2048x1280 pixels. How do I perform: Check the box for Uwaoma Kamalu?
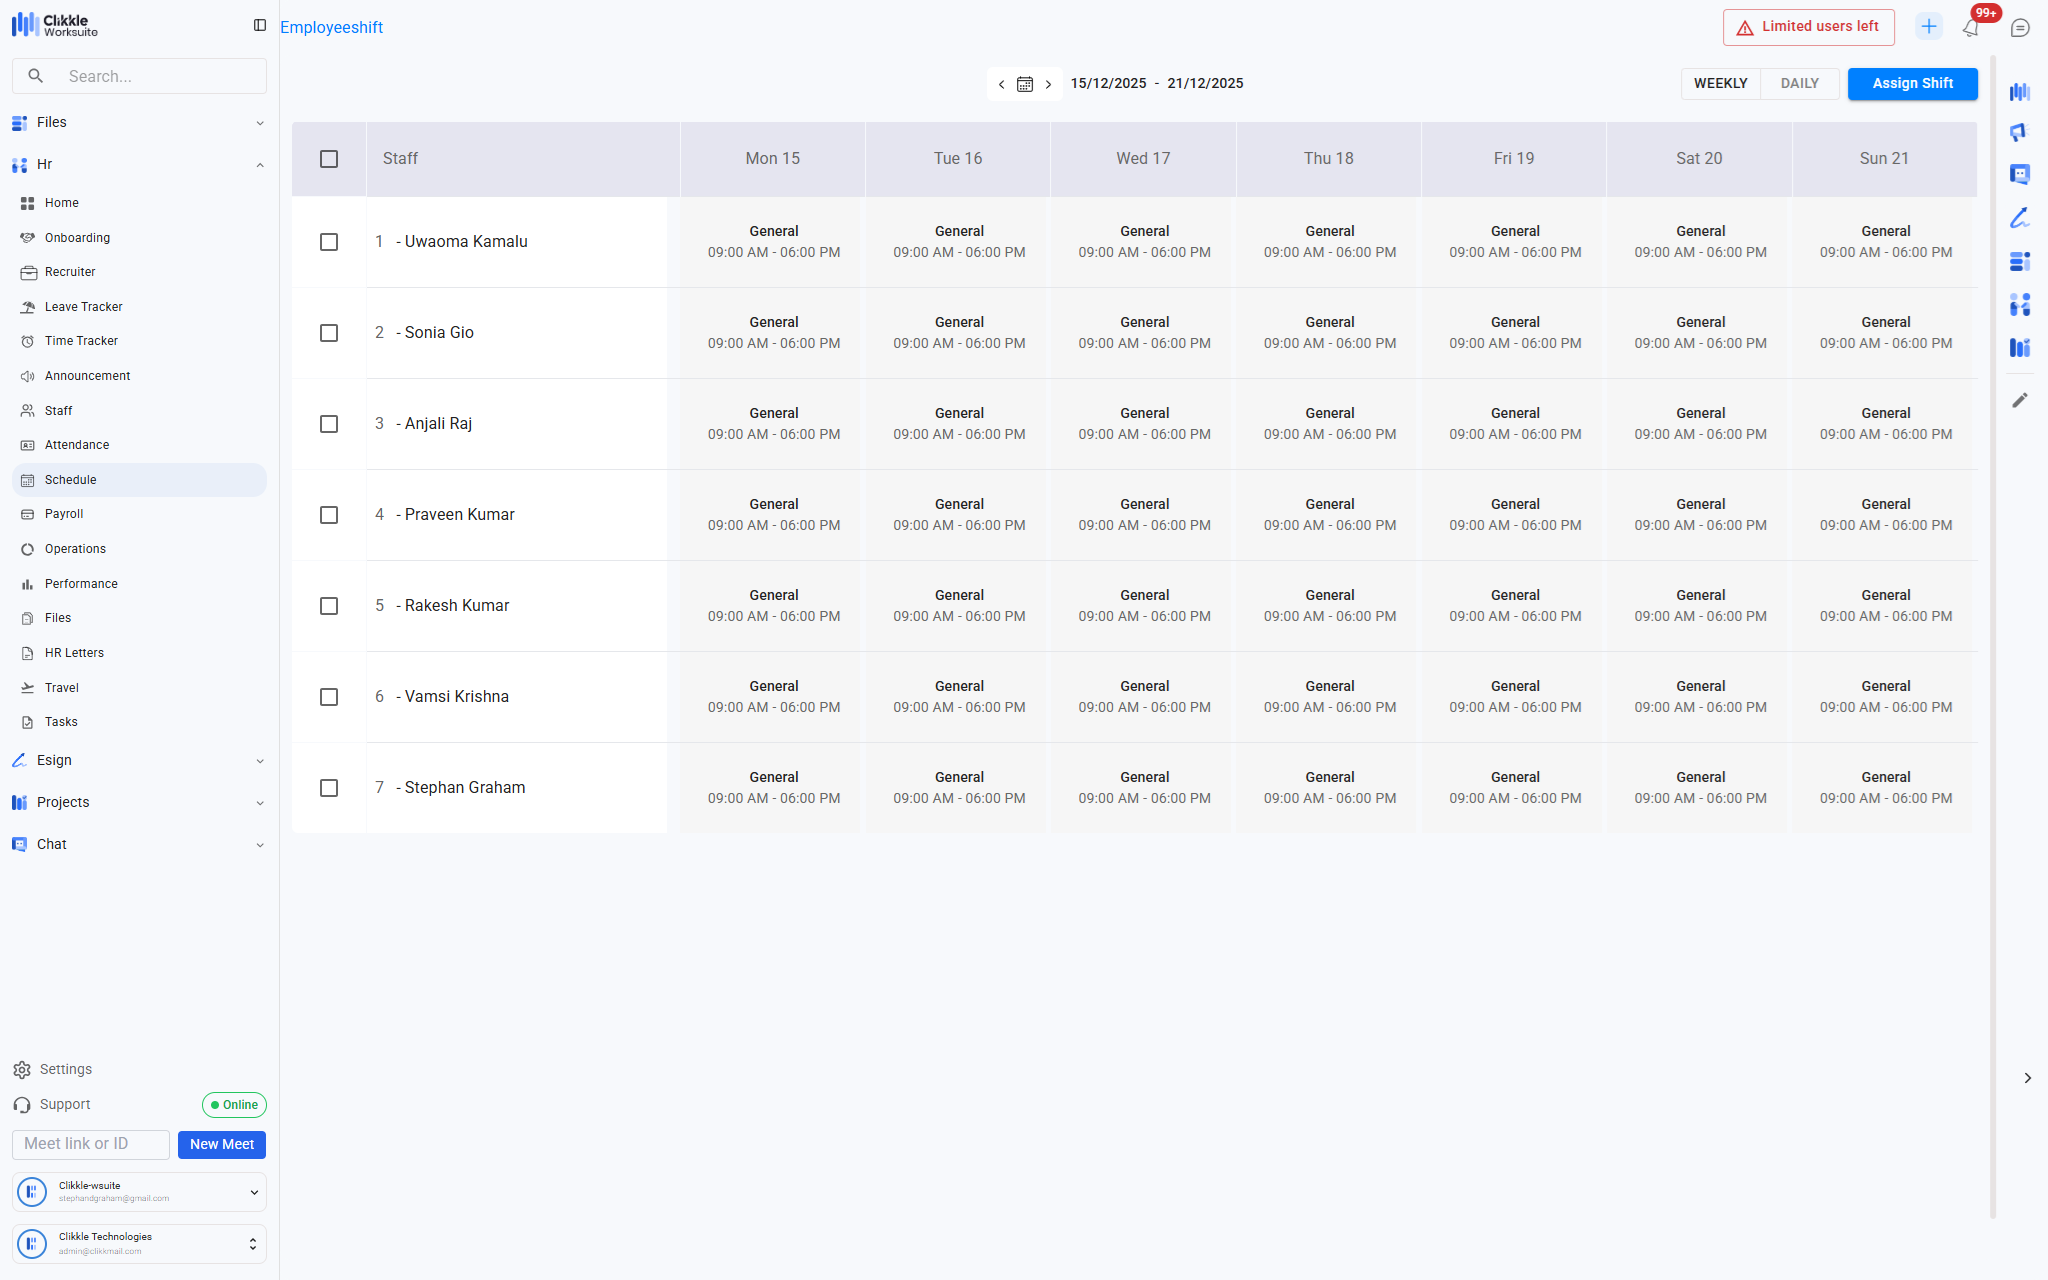click(329, 242)
